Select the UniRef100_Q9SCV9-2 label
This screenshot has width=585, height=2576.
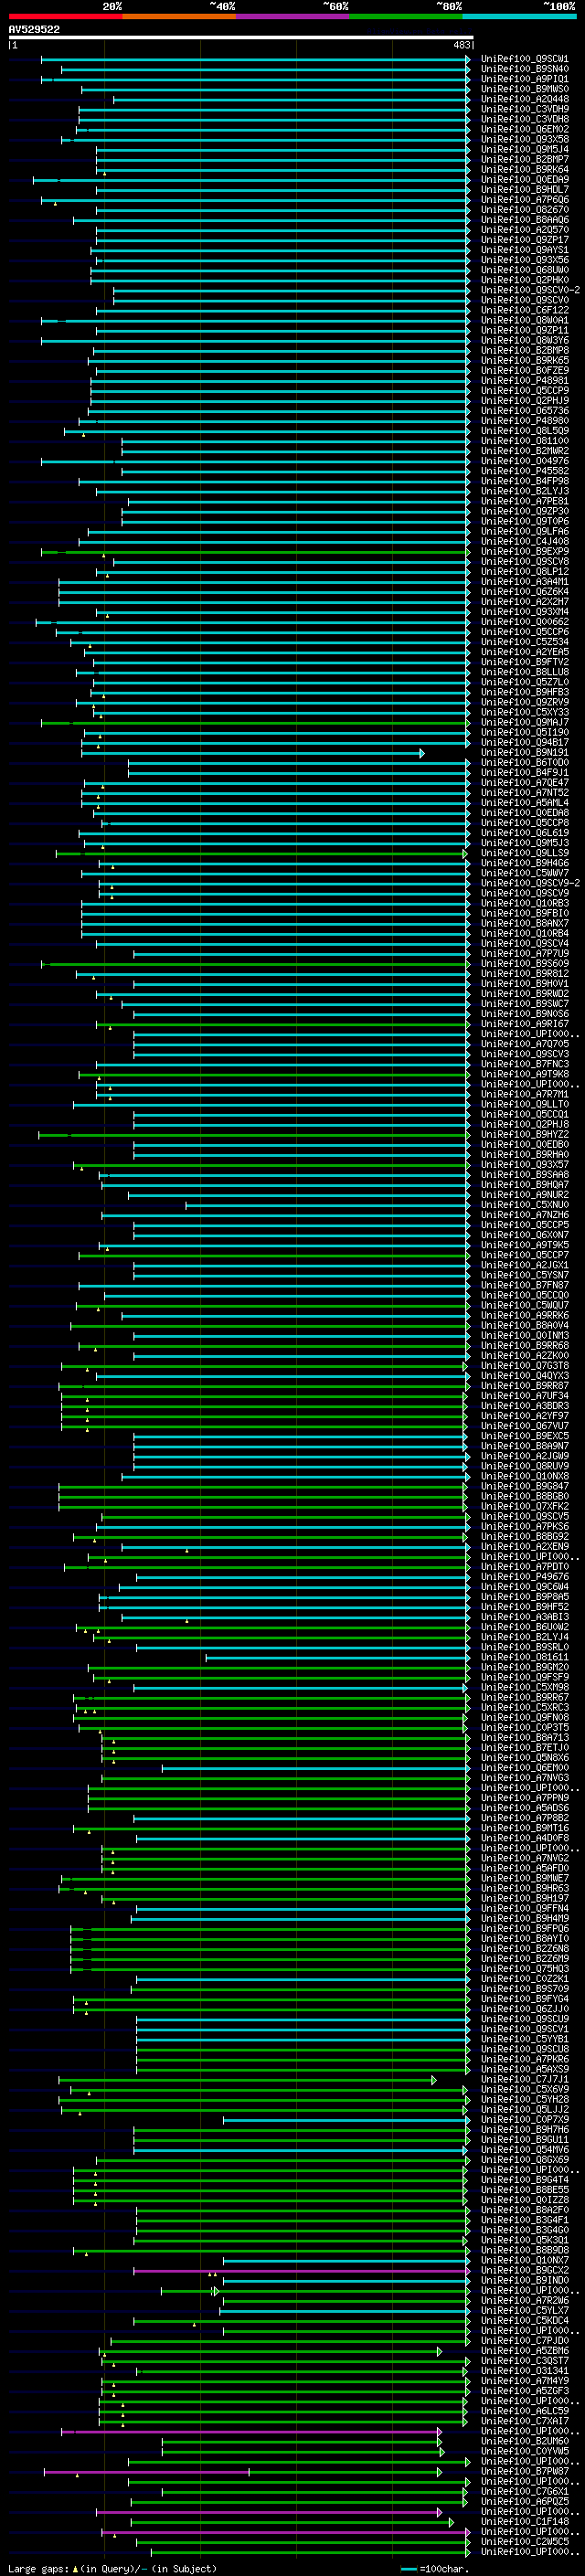pyautogui.click(x=530, y=883)
